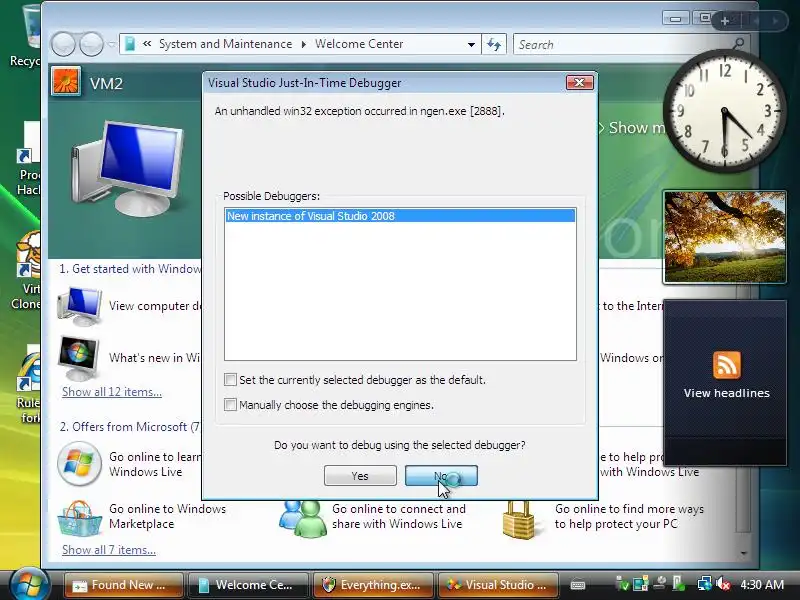Click 'View headlines' in the feed gadget

[x=727, y=393]
